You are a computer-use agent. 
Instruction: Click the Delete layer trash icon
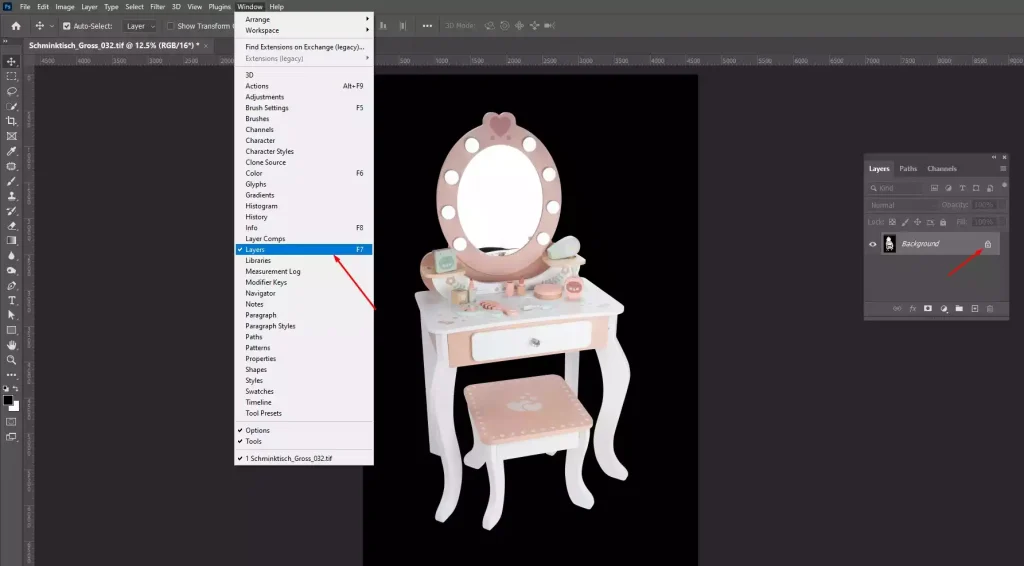coord(990,309)
